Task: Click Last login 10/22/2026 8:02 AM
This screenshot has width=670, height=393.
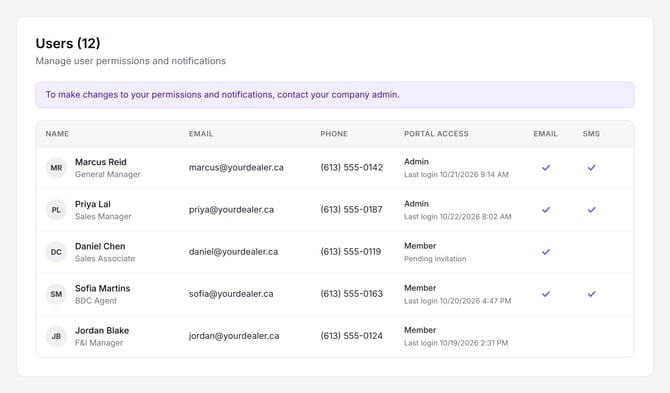Action: coord(458,217)
